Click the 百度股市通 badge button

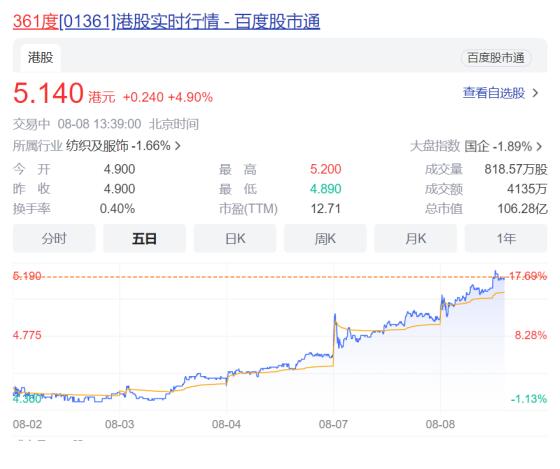[x=496, y=58]
